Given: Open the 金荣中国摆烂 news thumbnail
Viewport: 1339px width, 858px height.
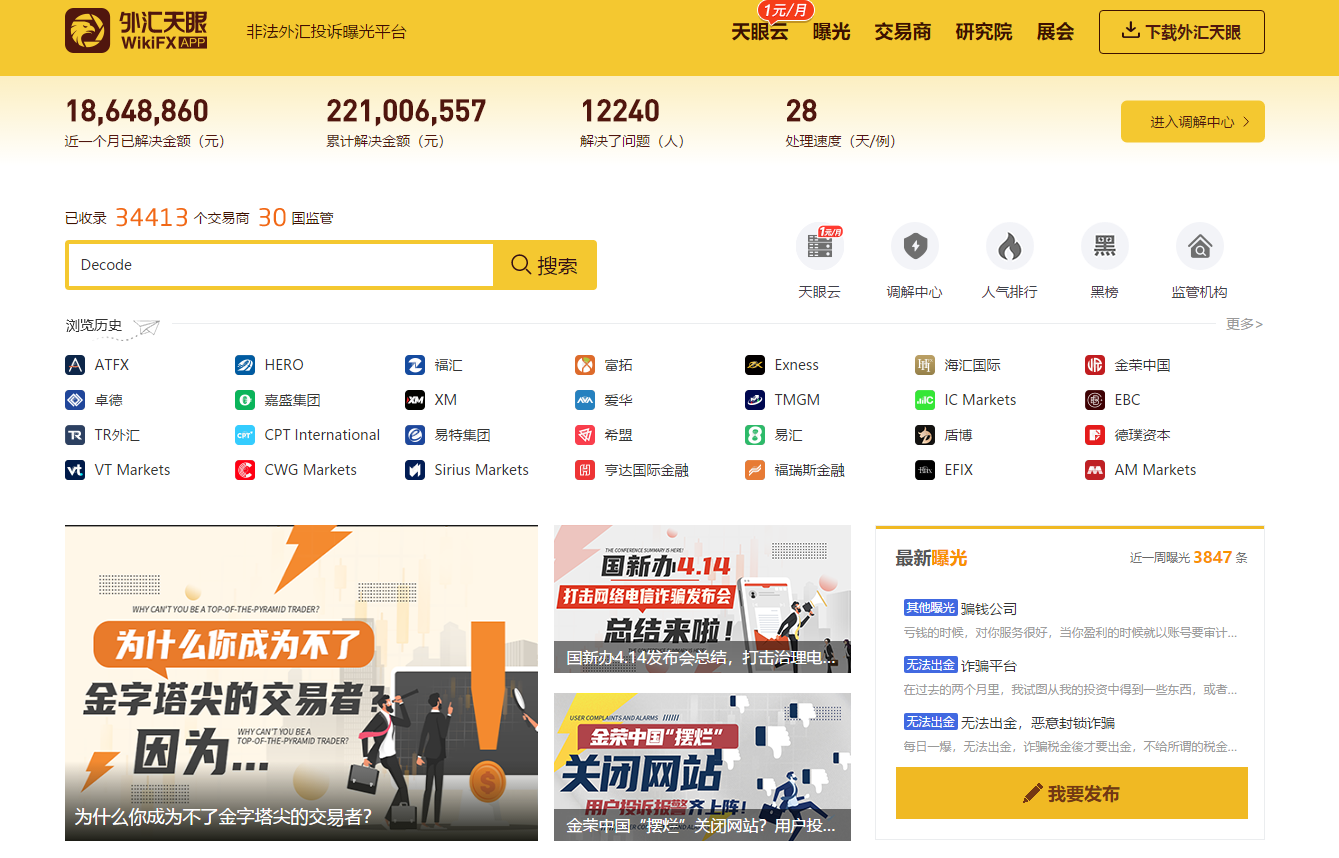Looking at the screenshot, I should click(702, 767).
